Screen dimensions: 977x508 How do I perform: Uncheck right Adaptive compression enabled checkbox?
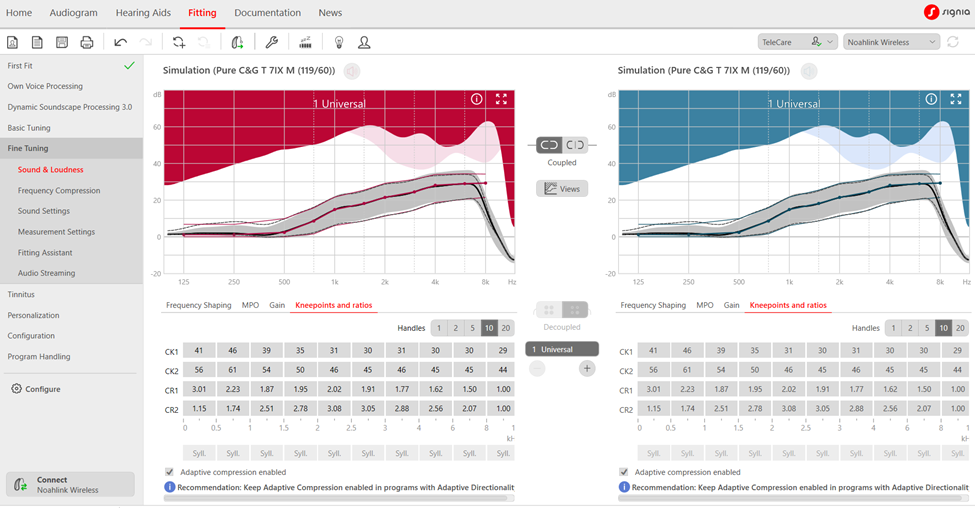pos(624,472)
